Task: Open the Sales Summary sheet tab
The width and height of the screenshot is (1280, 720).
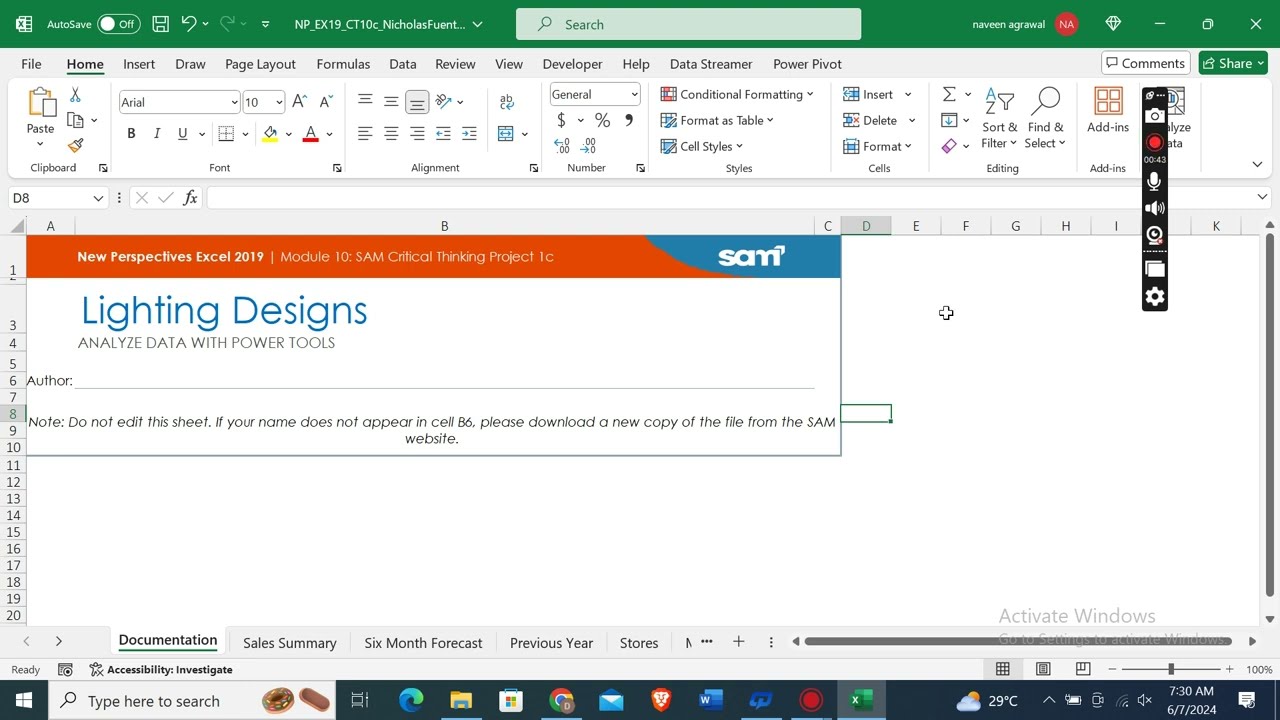Action: click(x=290, y=643)
